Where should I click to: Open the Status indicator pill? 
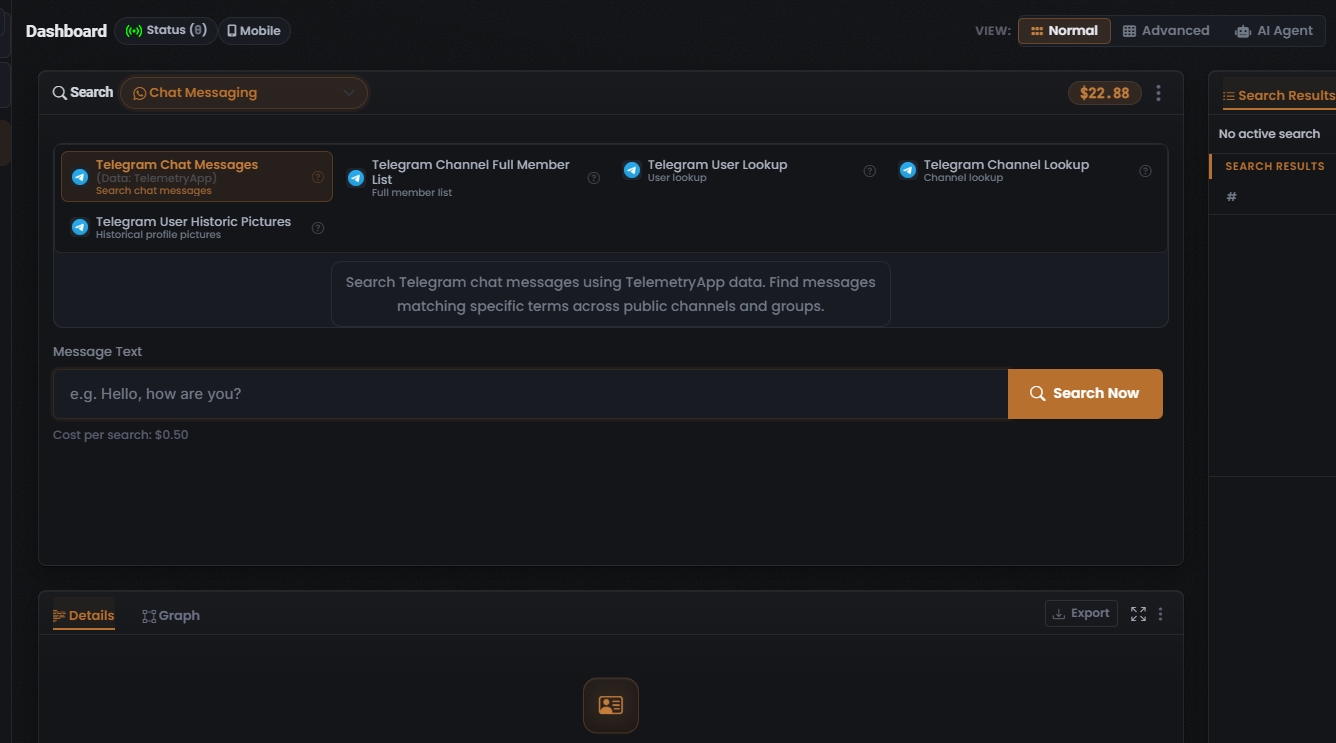click(x=166, y=31)
